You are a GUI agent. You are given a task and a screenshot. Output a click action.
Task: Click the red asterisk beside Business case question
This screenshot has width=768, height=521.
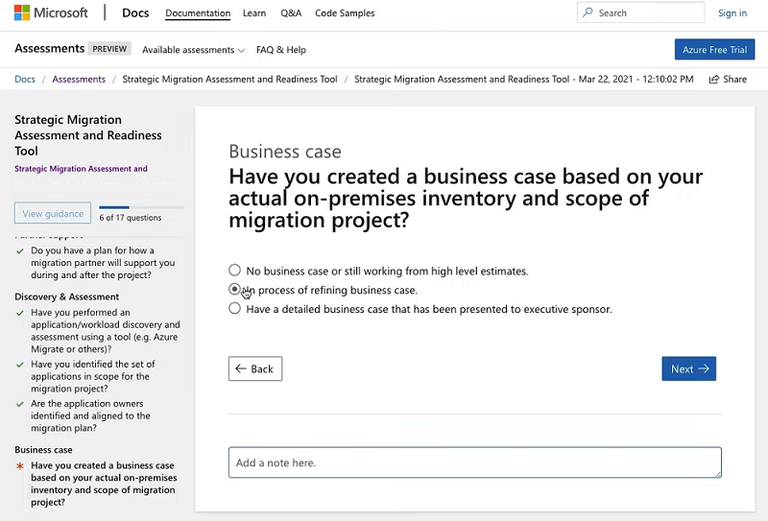(x=20, y=466)
